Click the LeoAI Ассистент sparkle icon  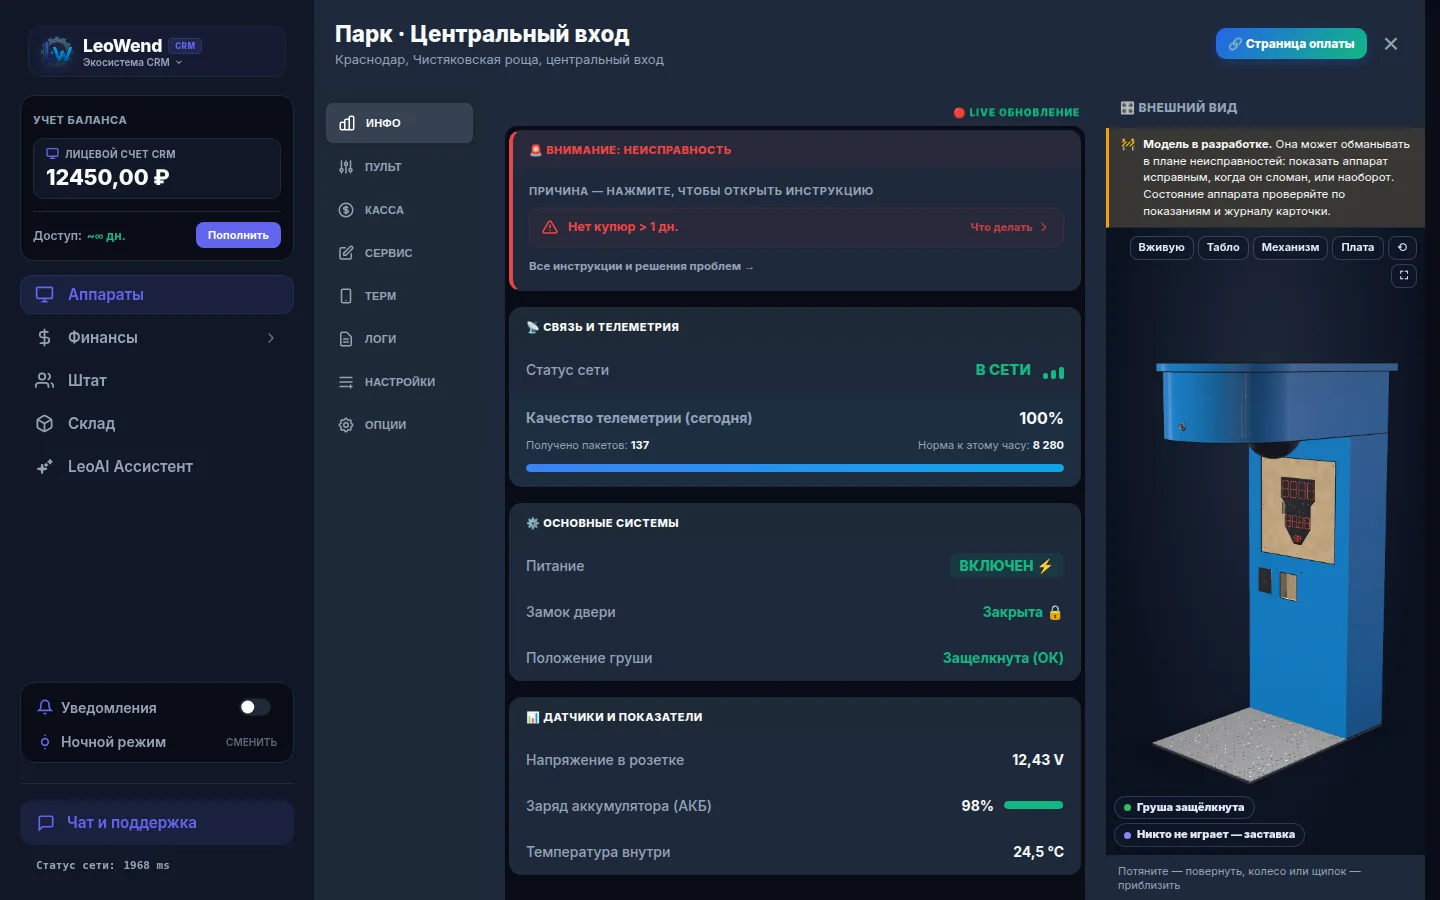44,467
